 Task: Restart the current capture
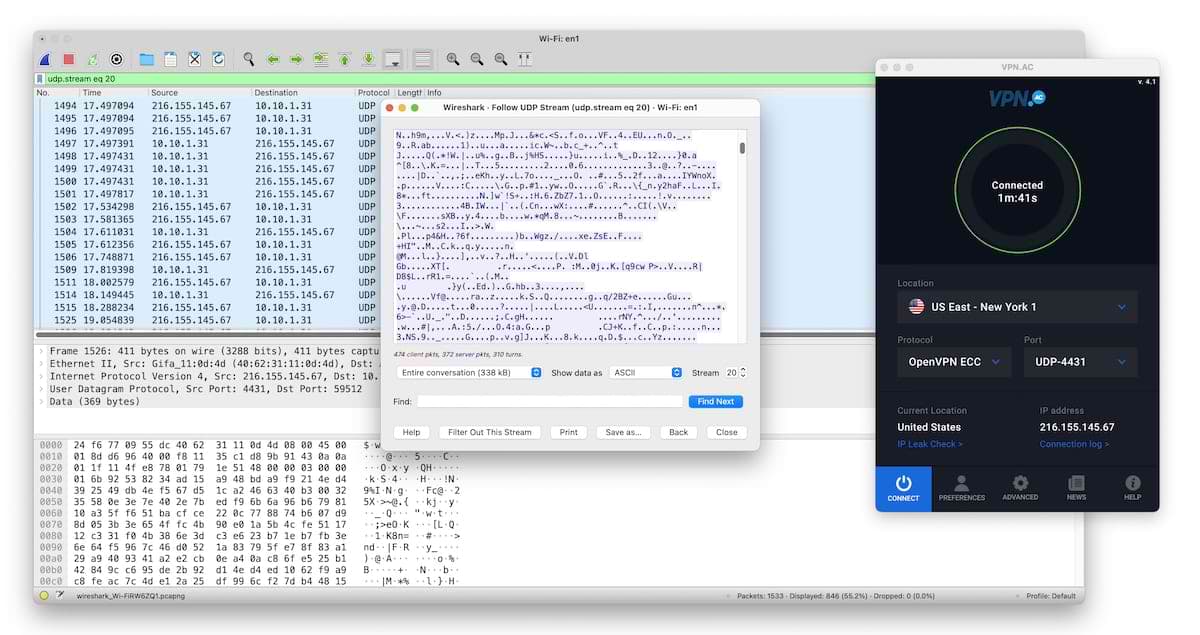pyautogui.click(x=93, y=59)
